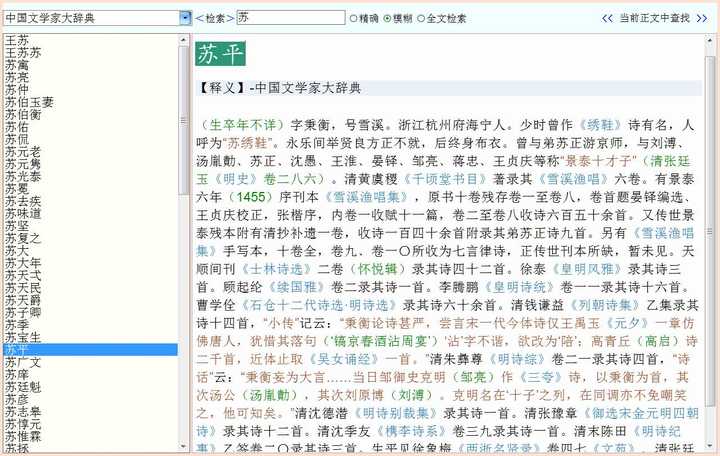Select 苏伯玉妻 in the entry list
The height and width of the screenshot is (456, 720).
click(x=29, y=102)
